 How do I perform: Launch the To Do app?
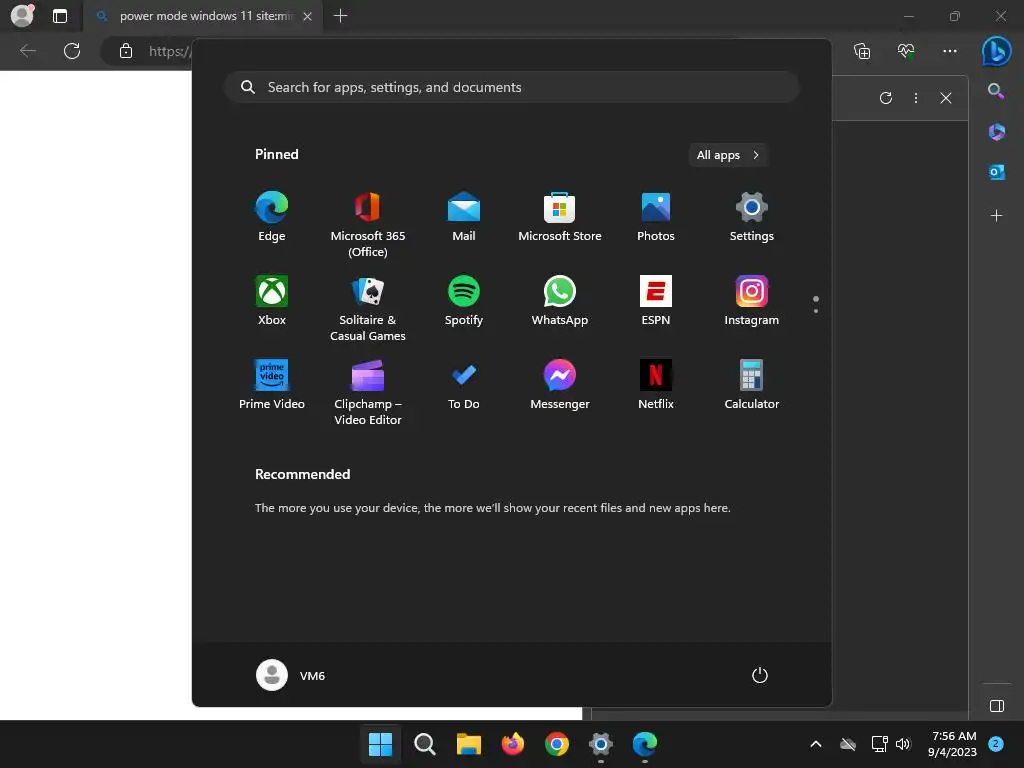coord(464,385)
